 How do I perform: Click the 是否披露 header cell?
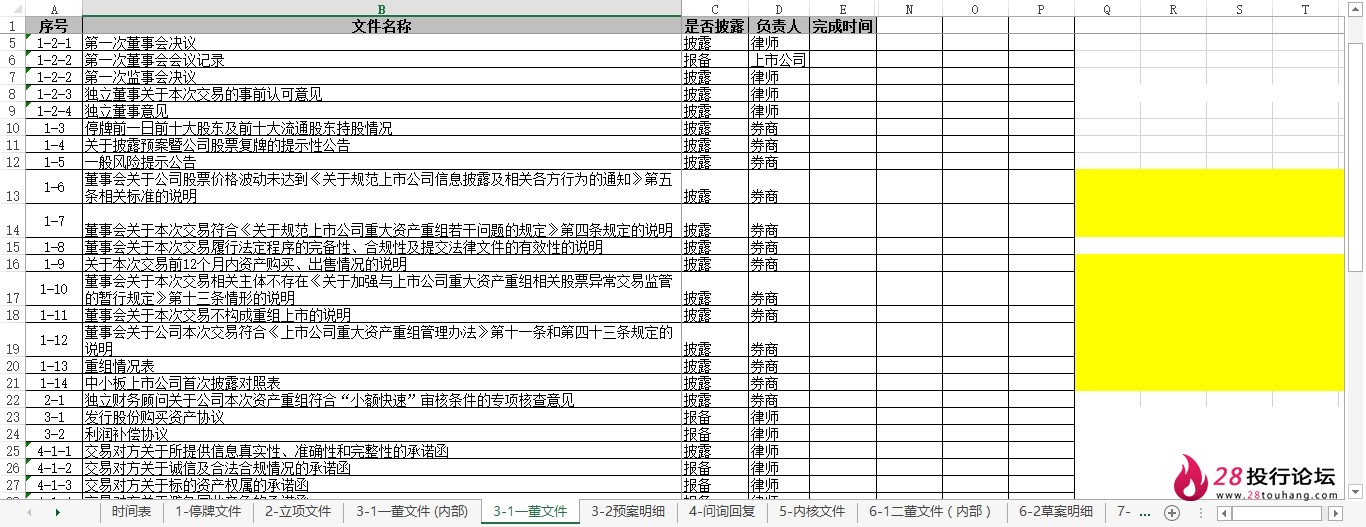(x=714, y=26)
